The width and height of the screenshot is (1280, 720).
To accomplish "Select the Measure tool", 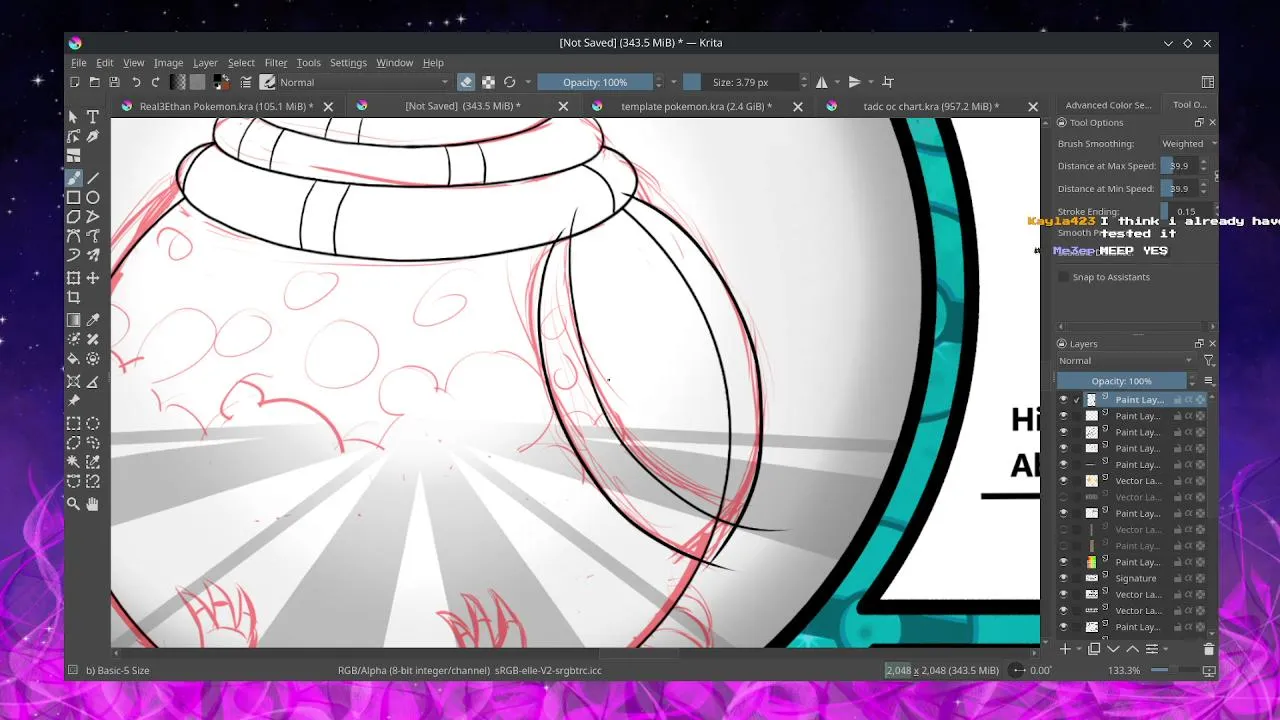I will (93, 381).
